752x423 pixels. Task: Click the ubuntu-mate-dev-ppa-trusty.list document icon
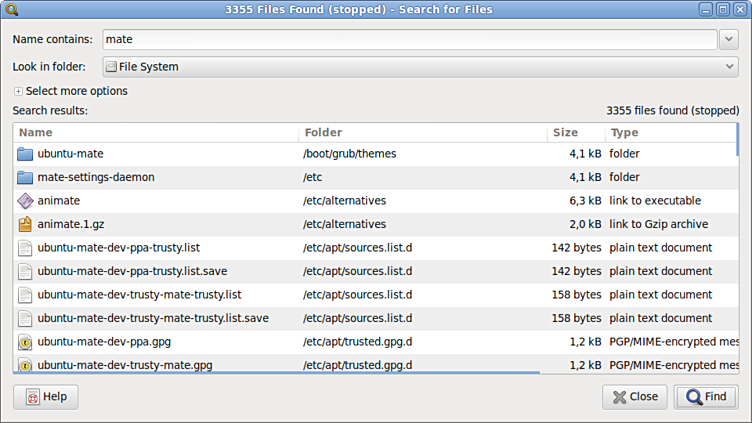click(x=25, y=248)
